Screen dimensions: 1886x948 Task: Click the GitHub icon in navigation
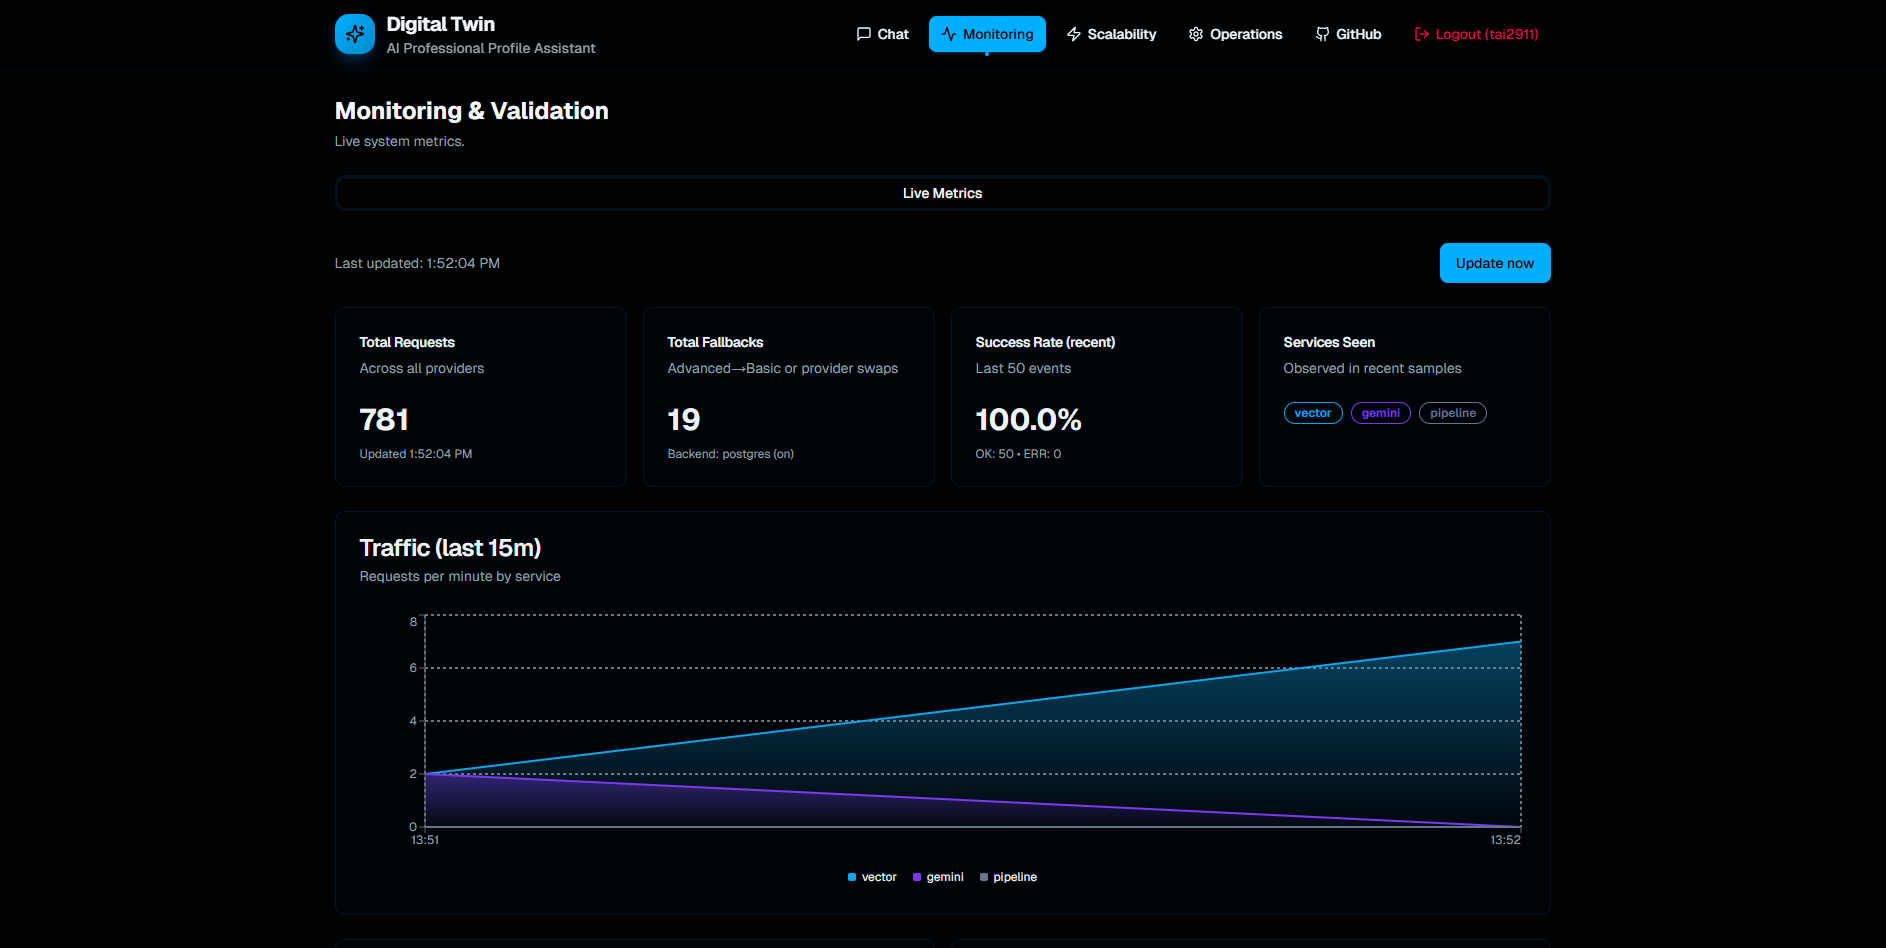tap(1322, 34)
